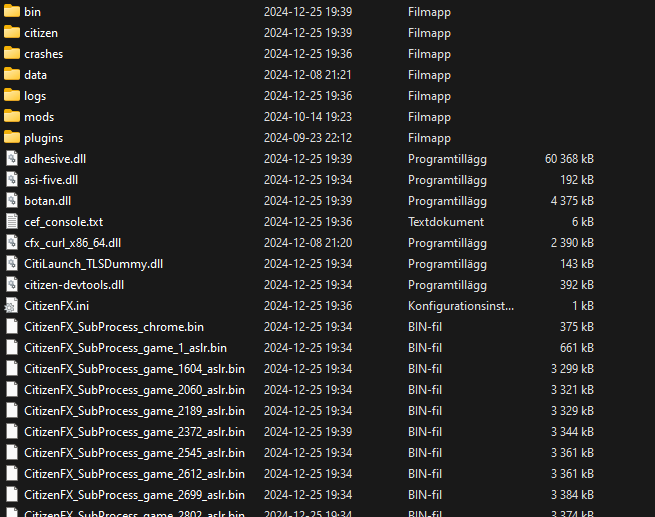Click the file name CitizenFX.ini
The height and width of the screenshot is (517, 655).
click(56, 306)
